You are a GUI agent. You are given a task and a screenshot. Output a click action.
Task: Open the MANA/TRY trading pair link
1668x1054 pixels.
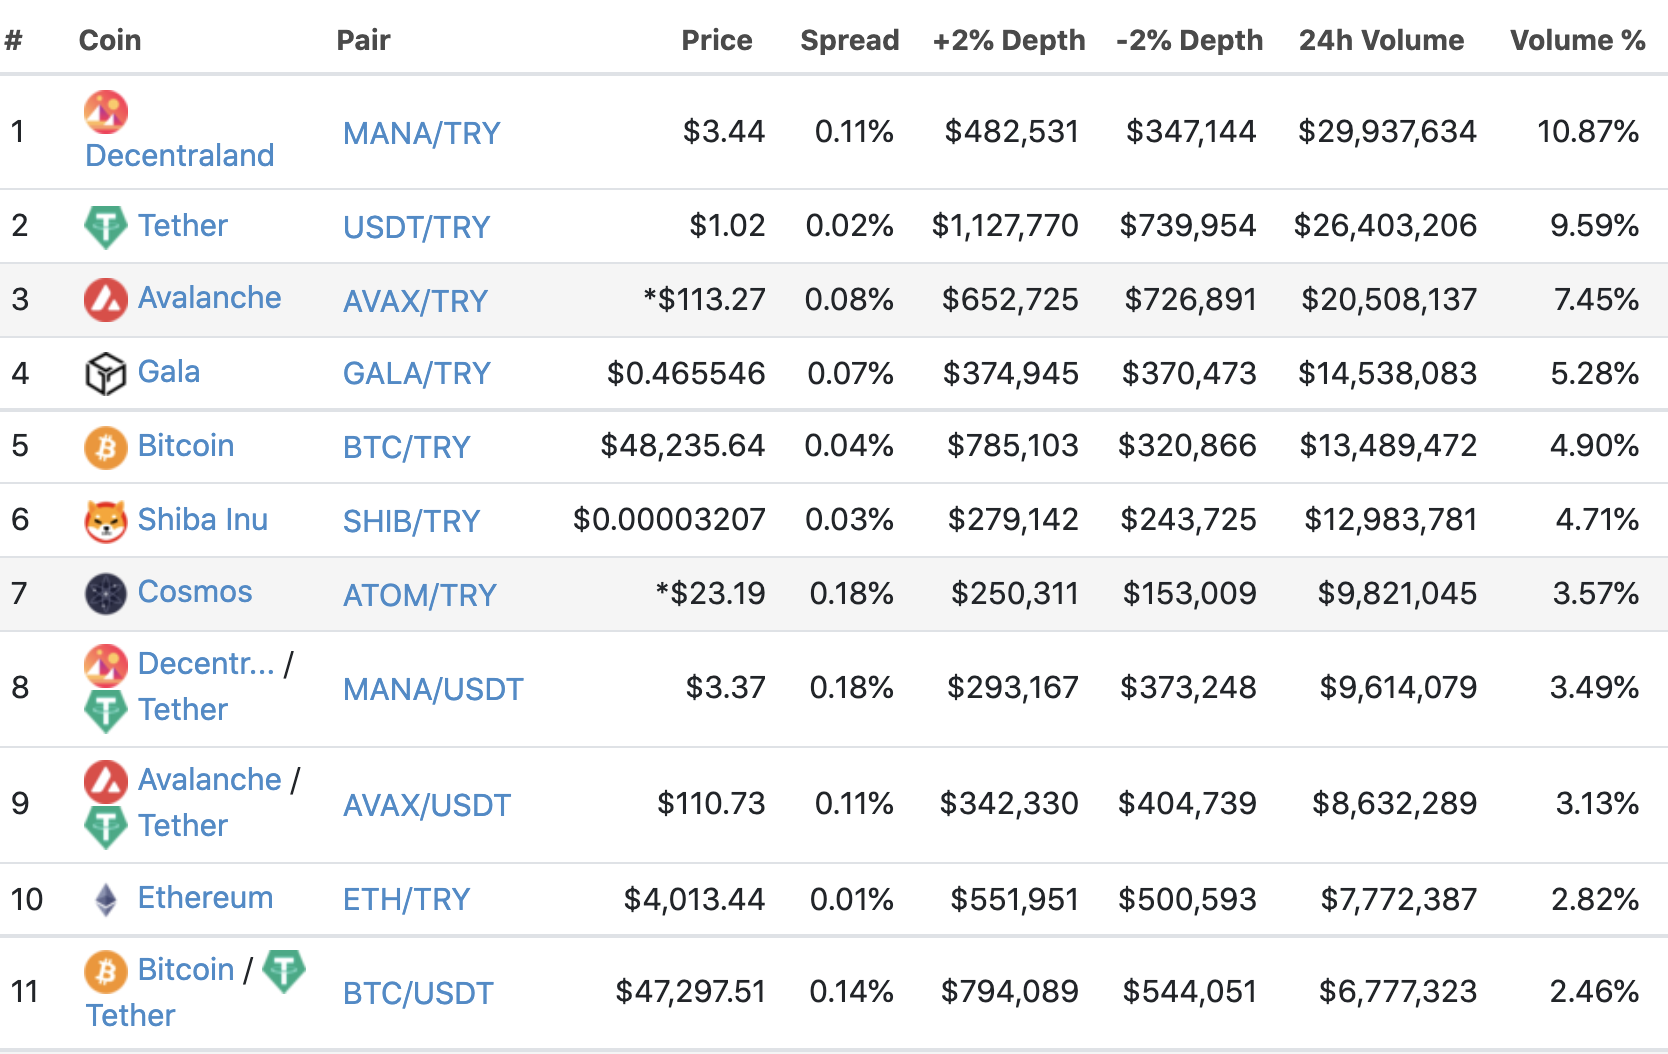coord(422,133)
